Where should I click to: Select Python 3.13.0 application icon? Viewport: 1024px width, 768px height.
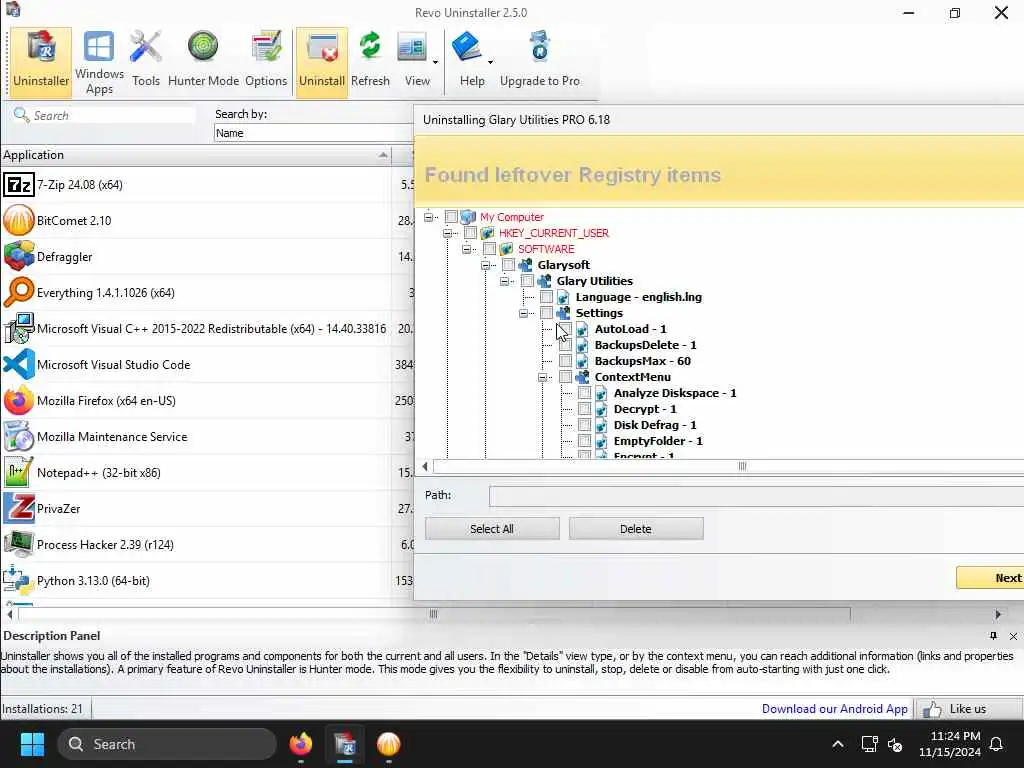[18, 580]
